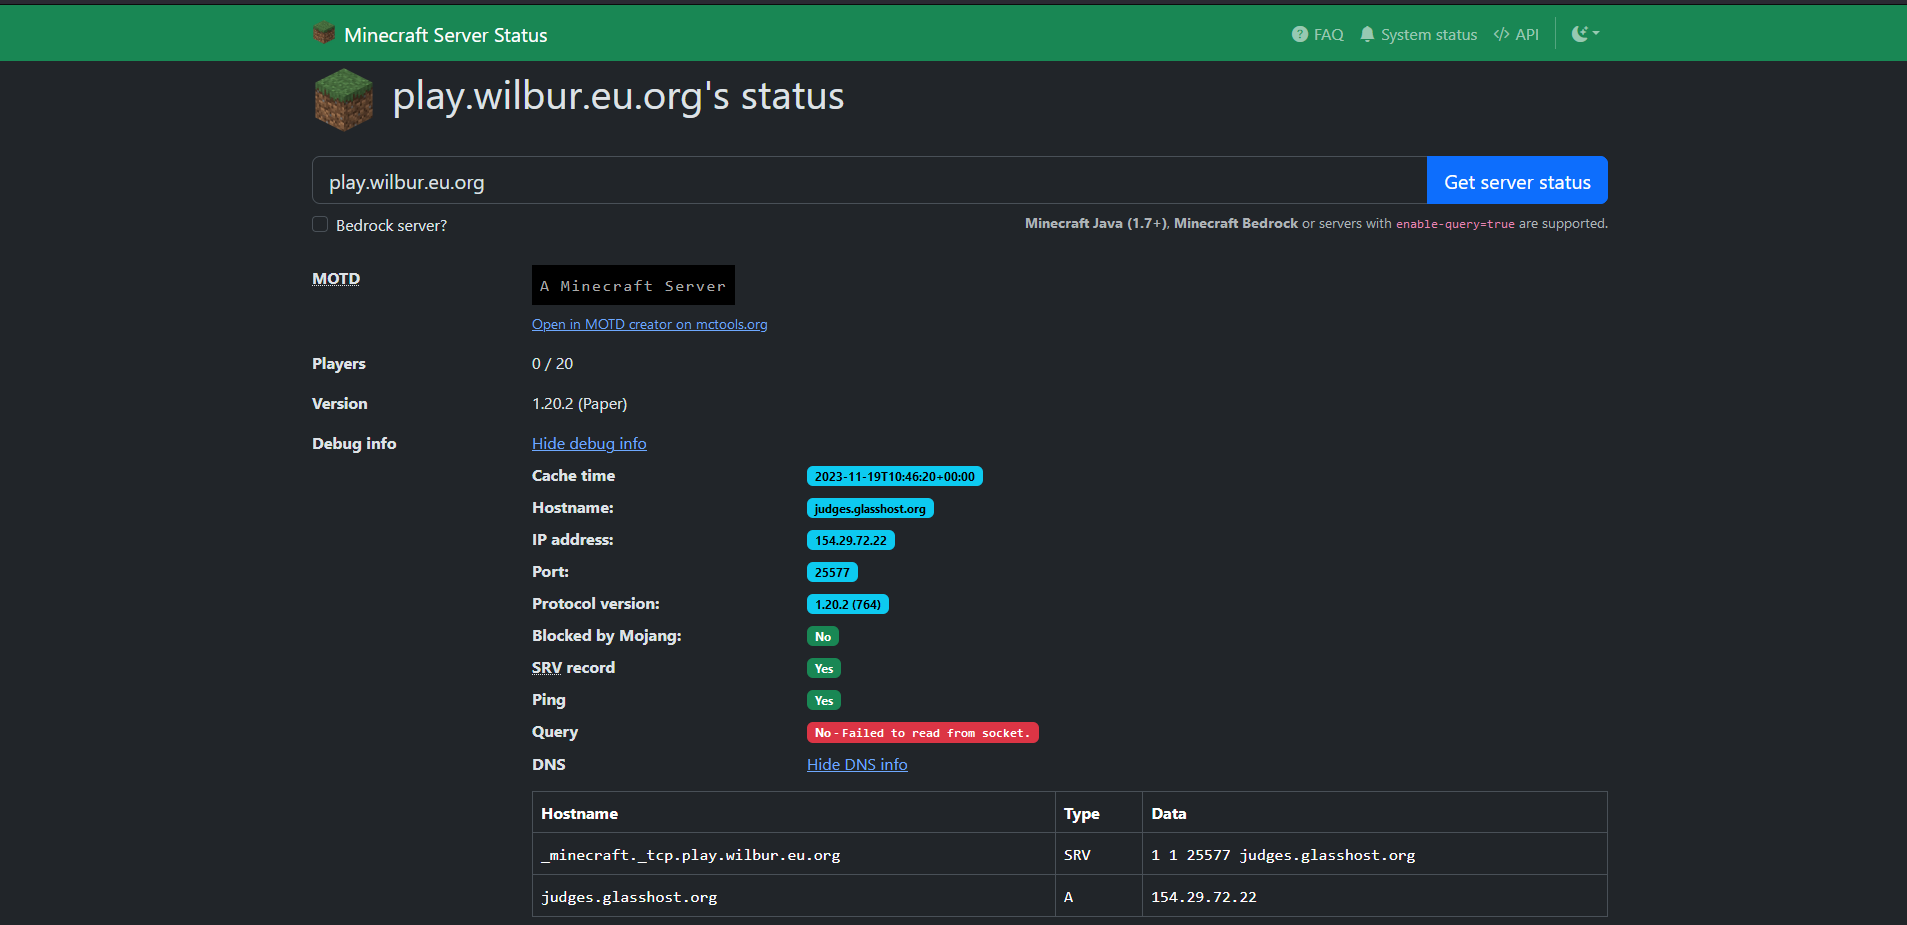Image resolution: width=1907 pixels, height=925 pixels.
Task: Click the grass block logo in navbar
Action: 324,33
